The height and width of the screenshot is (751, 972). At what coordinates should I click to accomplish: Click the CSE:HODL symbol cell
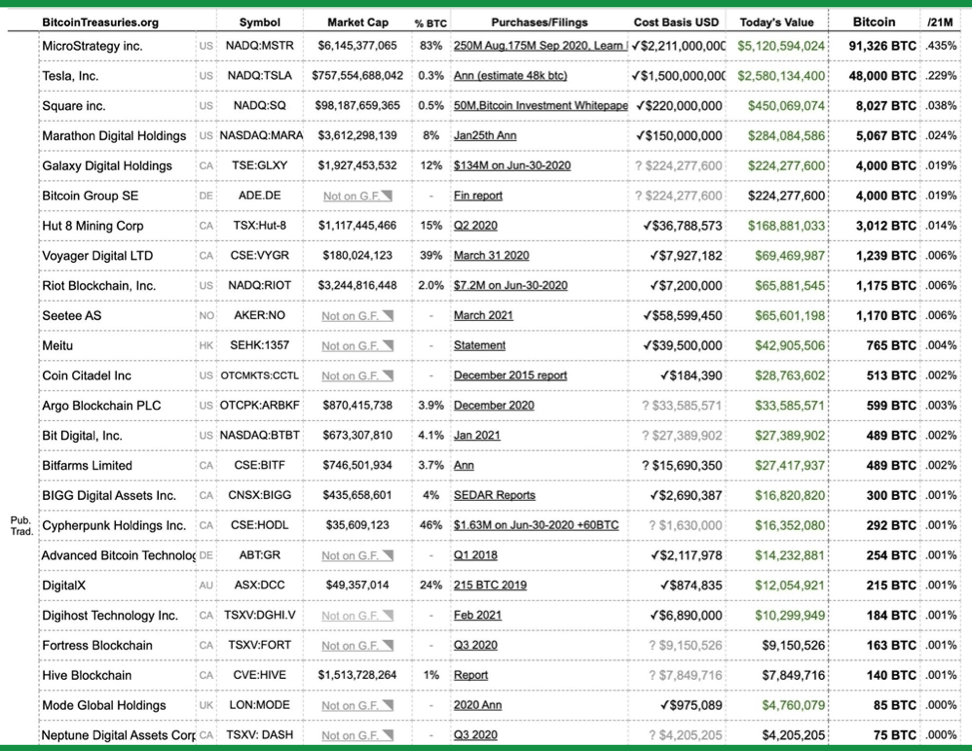pos(260,525)
